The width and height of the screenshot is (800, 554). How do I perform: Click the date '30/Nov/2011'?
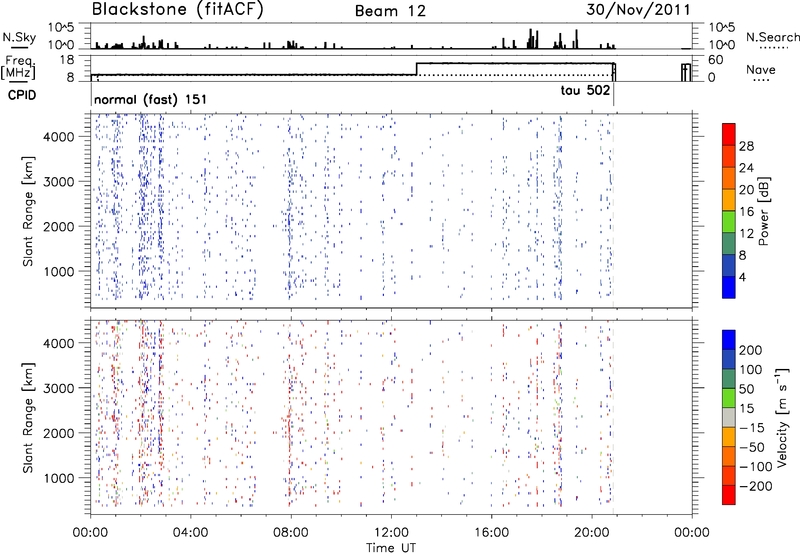coord(638,10)
